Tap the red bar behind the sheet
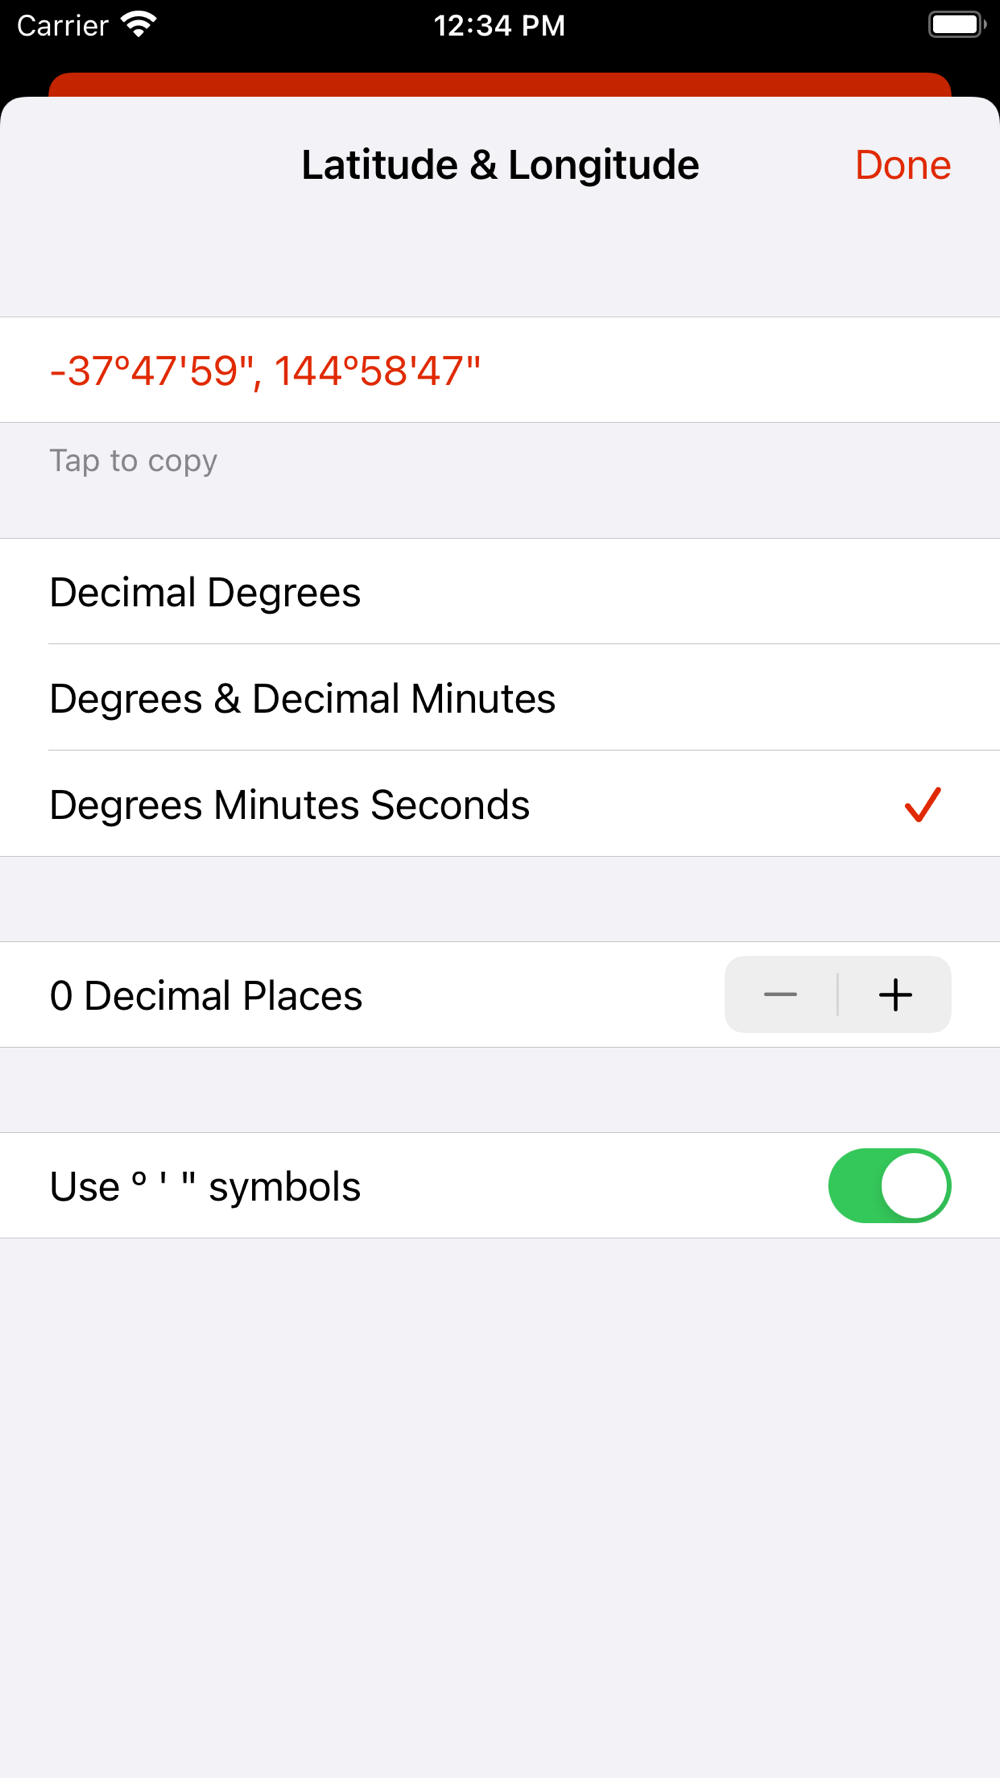The width and height of the screenshot is (1000, 1778). click(500, 84)
